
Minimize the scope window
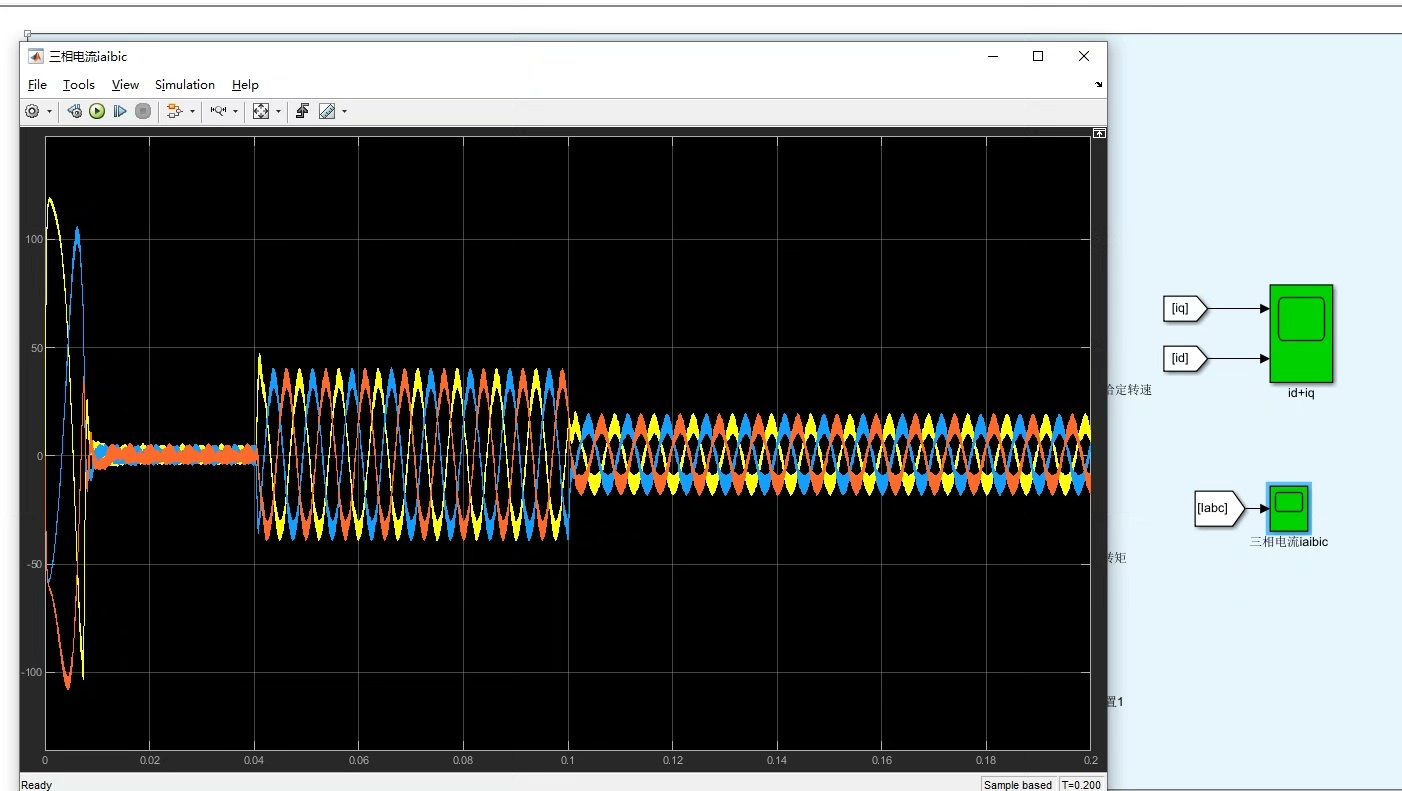pyautogui.click(x=993, y=56)
